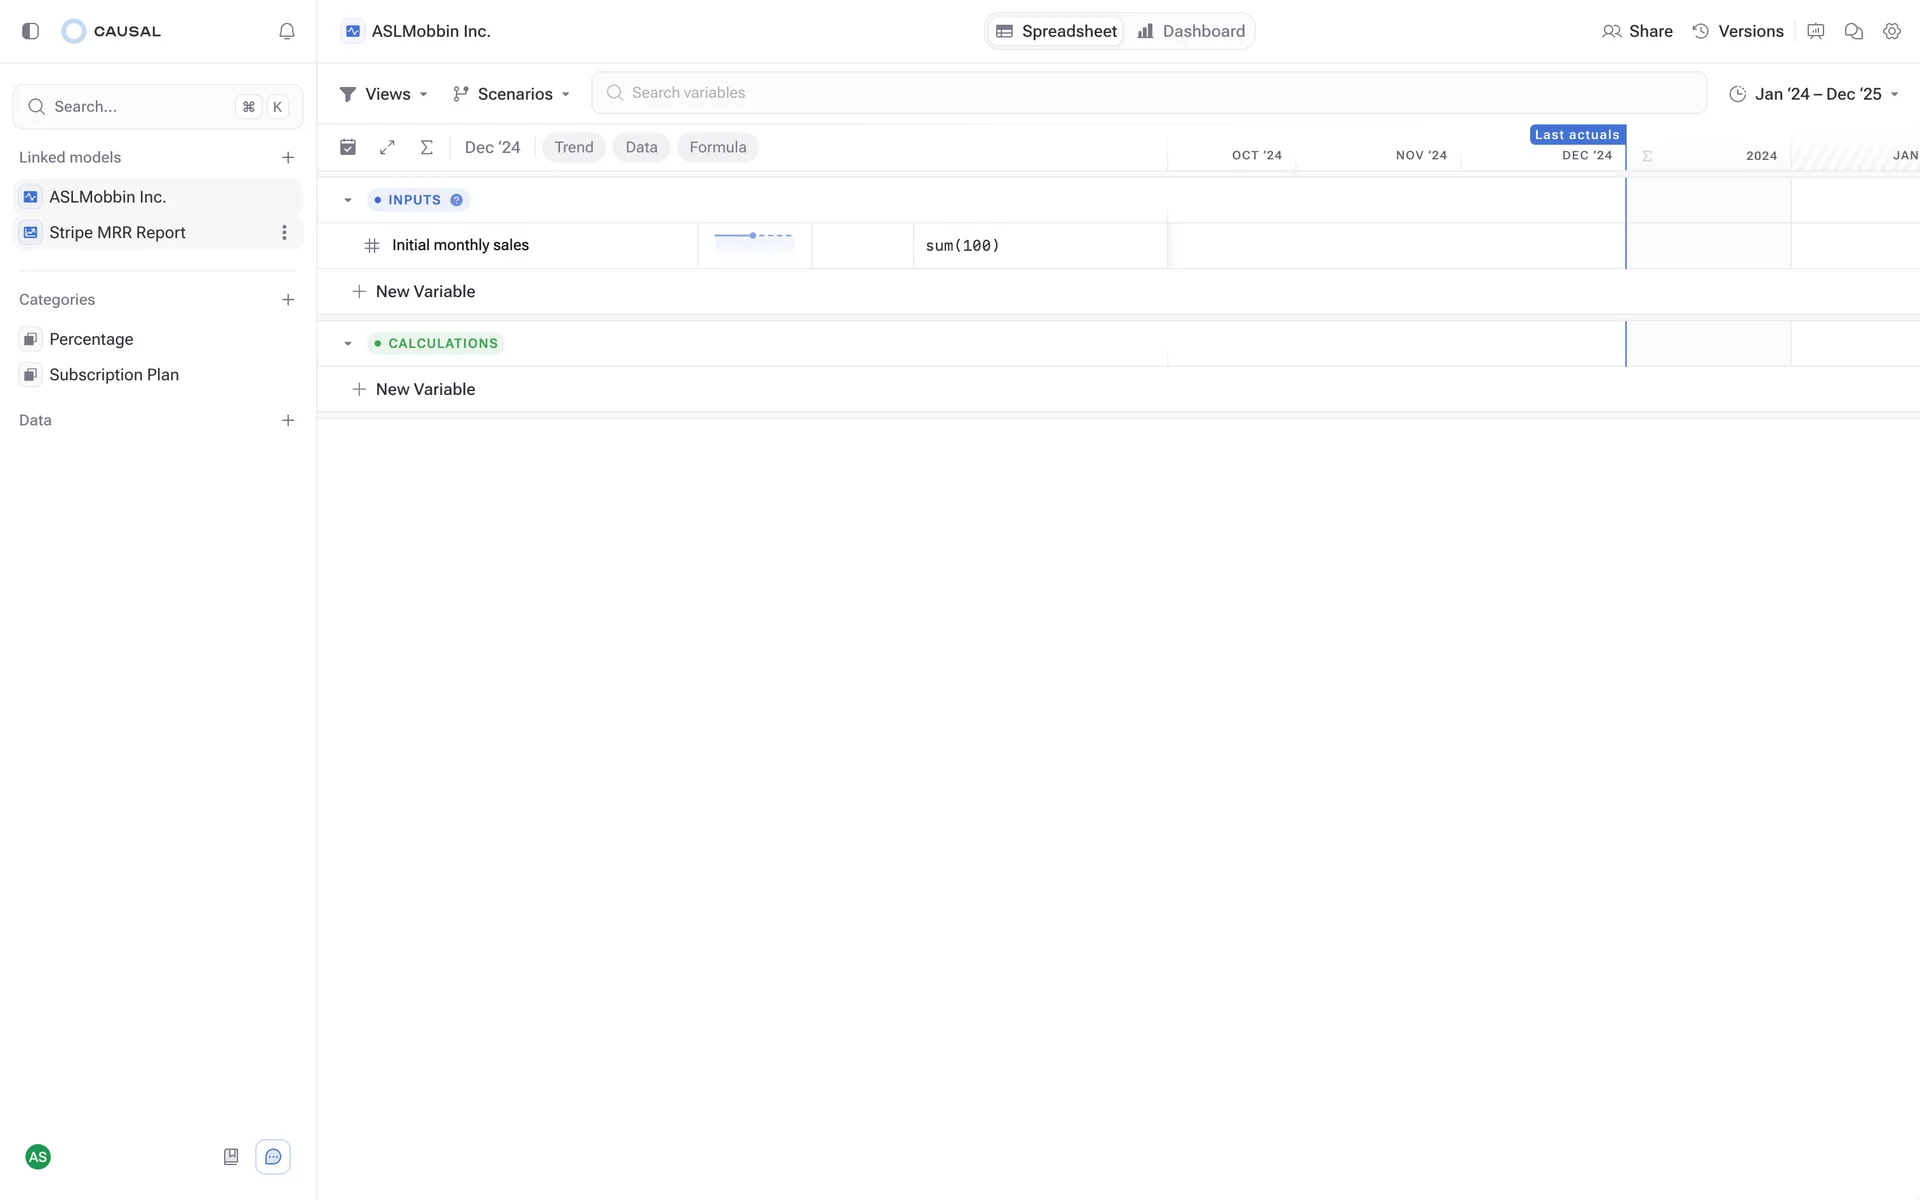Click the expand fullscreen arrows icon
1920x1200 pixels.
387,147
